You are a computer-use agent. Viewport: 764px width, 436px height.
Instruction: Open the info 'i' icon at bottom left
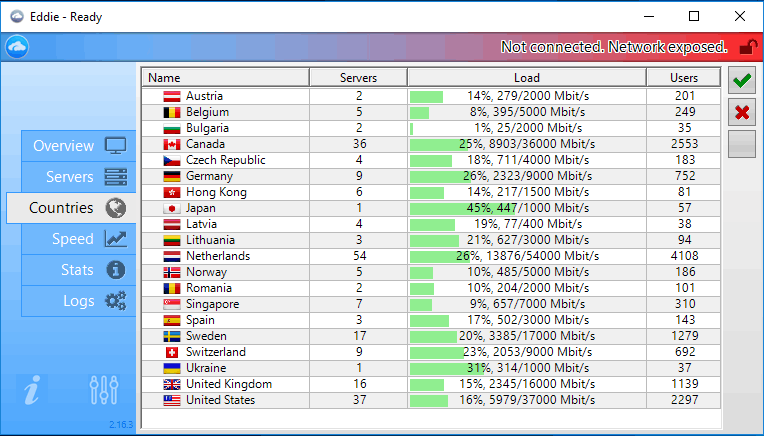(32, 389)
